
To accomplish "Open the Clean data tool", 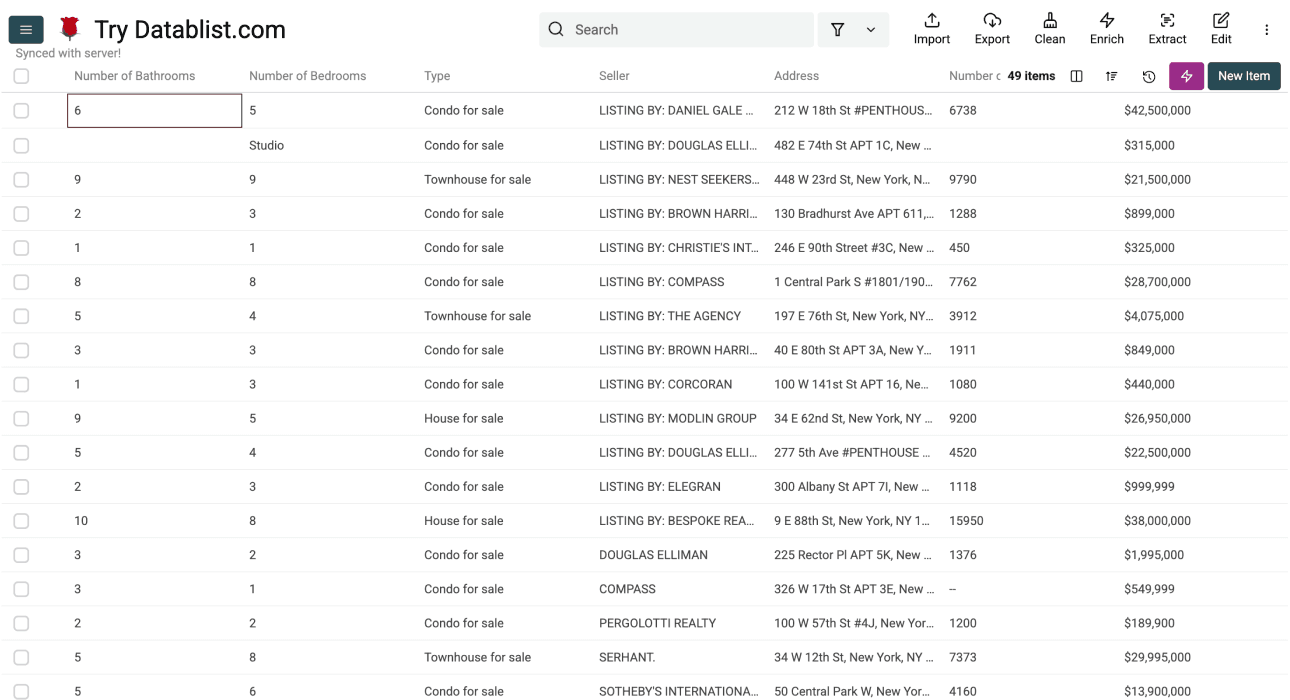I will pyautogui.click(x=1049, y=29).
